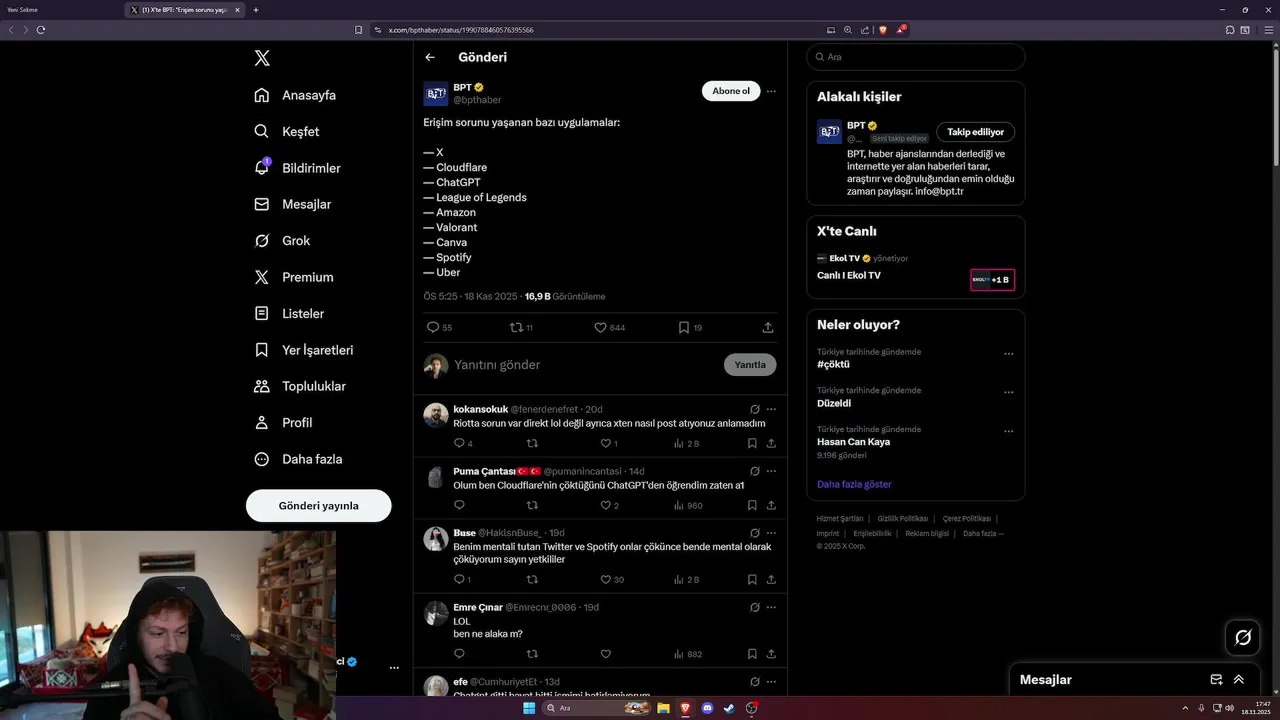The image size is (1280, 720).
Task: Click the Yanıtını gönder reply field
Action: [585, 365]
